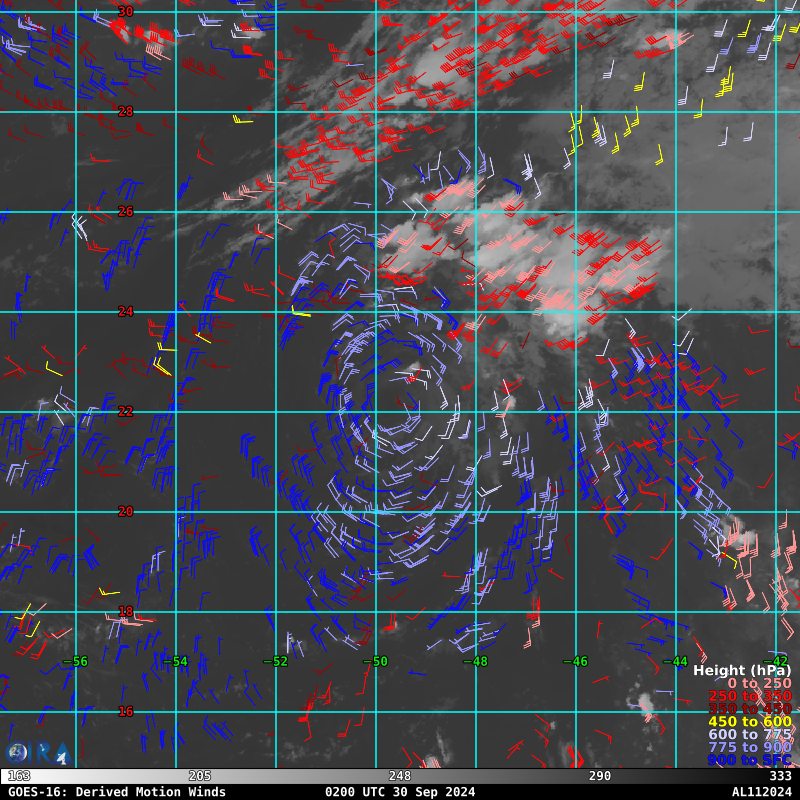The image size is (800, 800).
Task: Click the longitude label -46
Action: coord(576,661)
